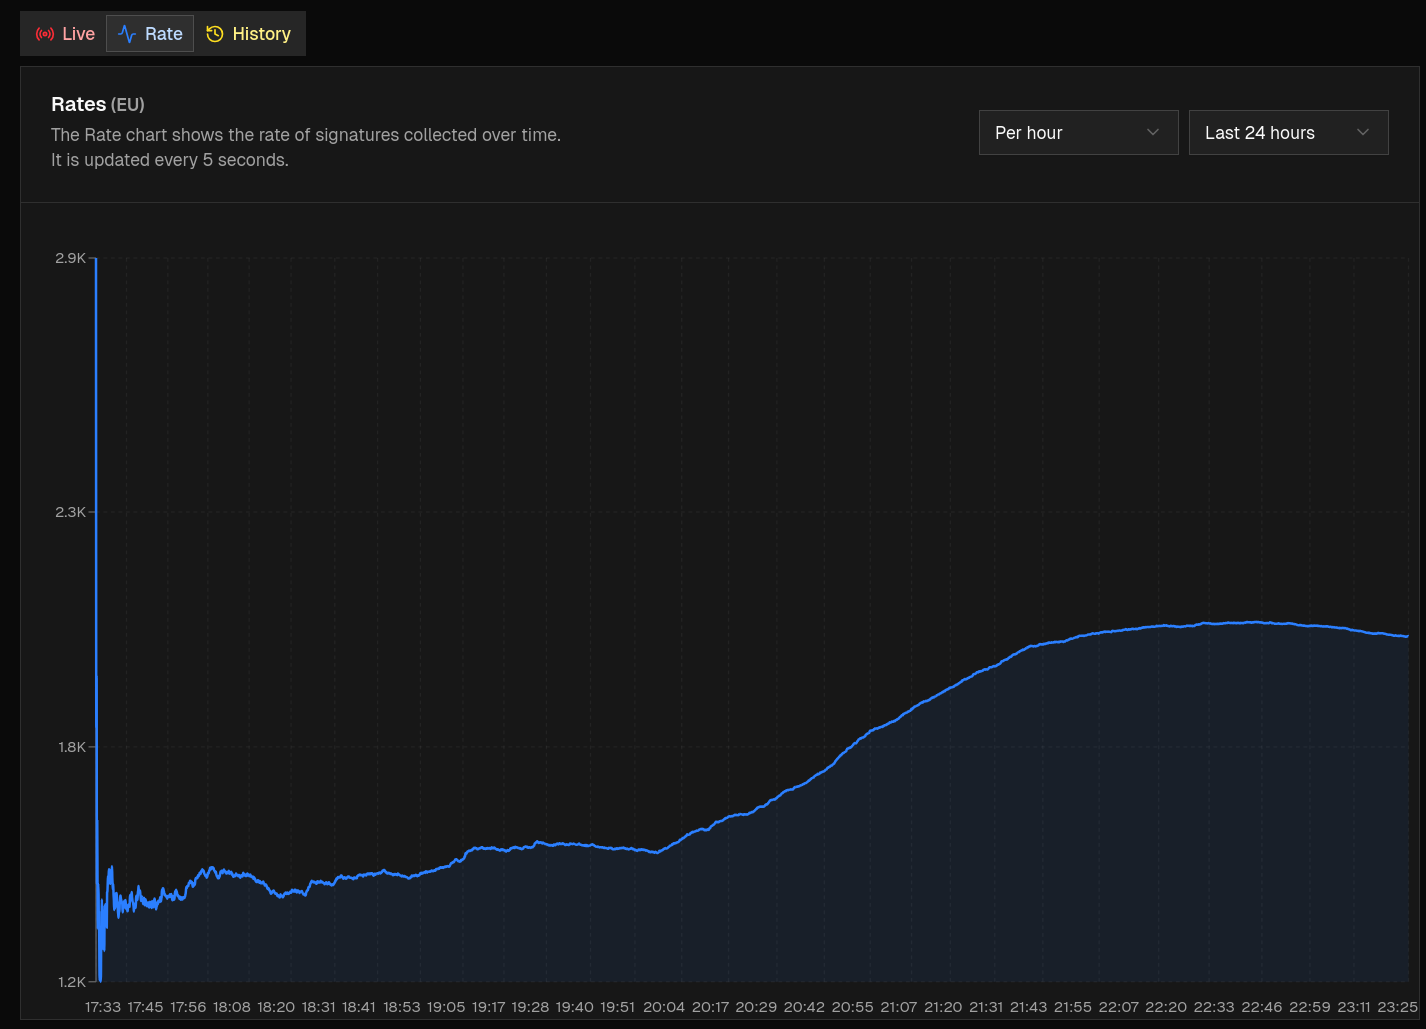The width and height of the screenshot is (1426, 1029).
Task: Switch to the Live tab
Action: (64, 34)
